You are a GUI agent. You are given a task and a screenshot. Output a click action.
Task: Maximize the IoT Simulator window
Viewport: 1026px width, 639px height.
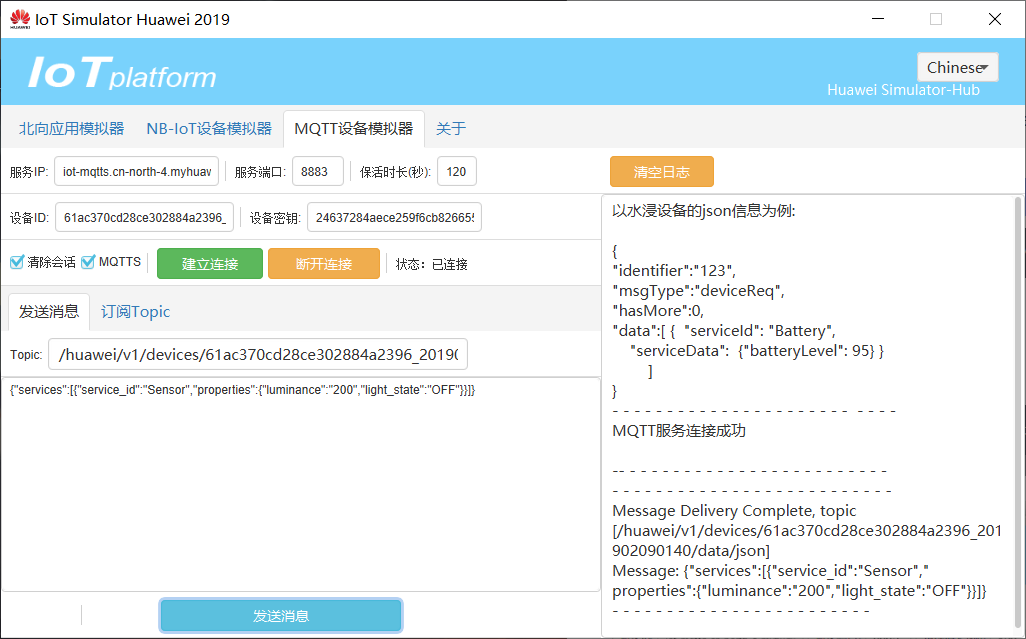[936, 19]
